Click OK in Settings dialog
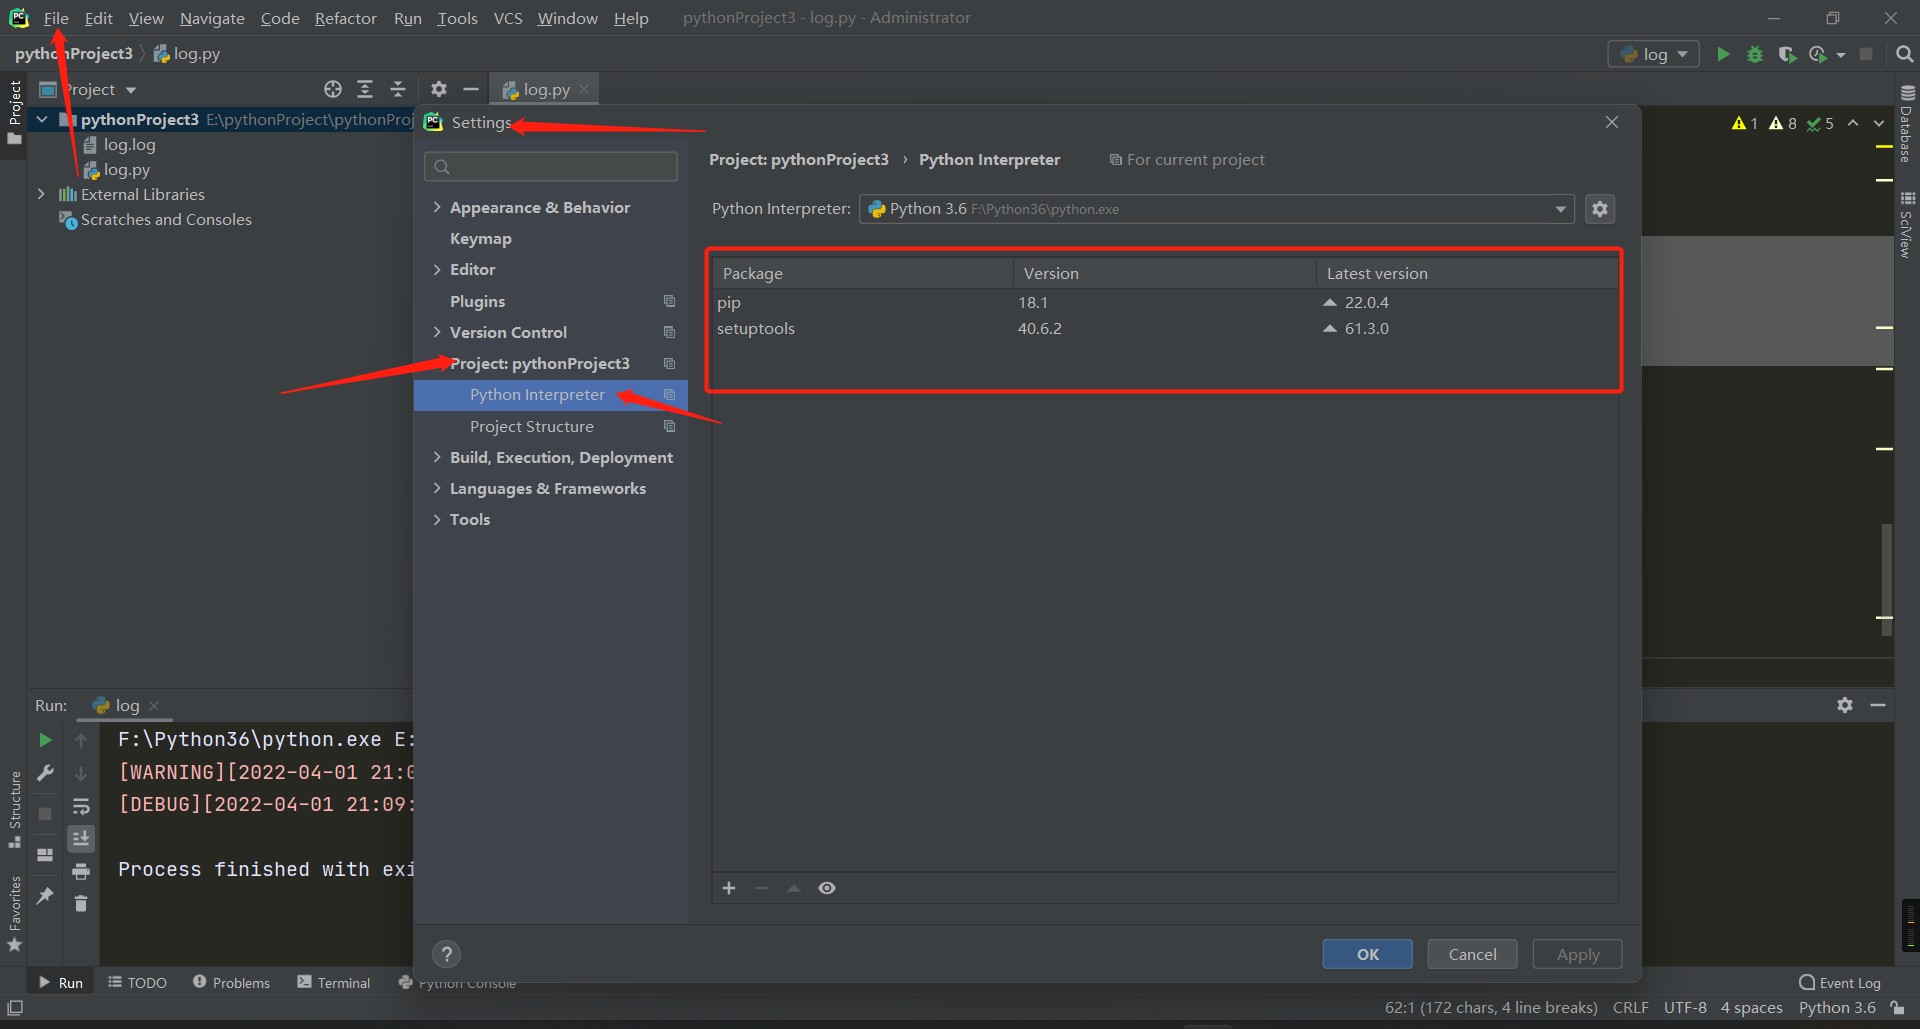Screen dimensions: 1920x1029 1368,954
